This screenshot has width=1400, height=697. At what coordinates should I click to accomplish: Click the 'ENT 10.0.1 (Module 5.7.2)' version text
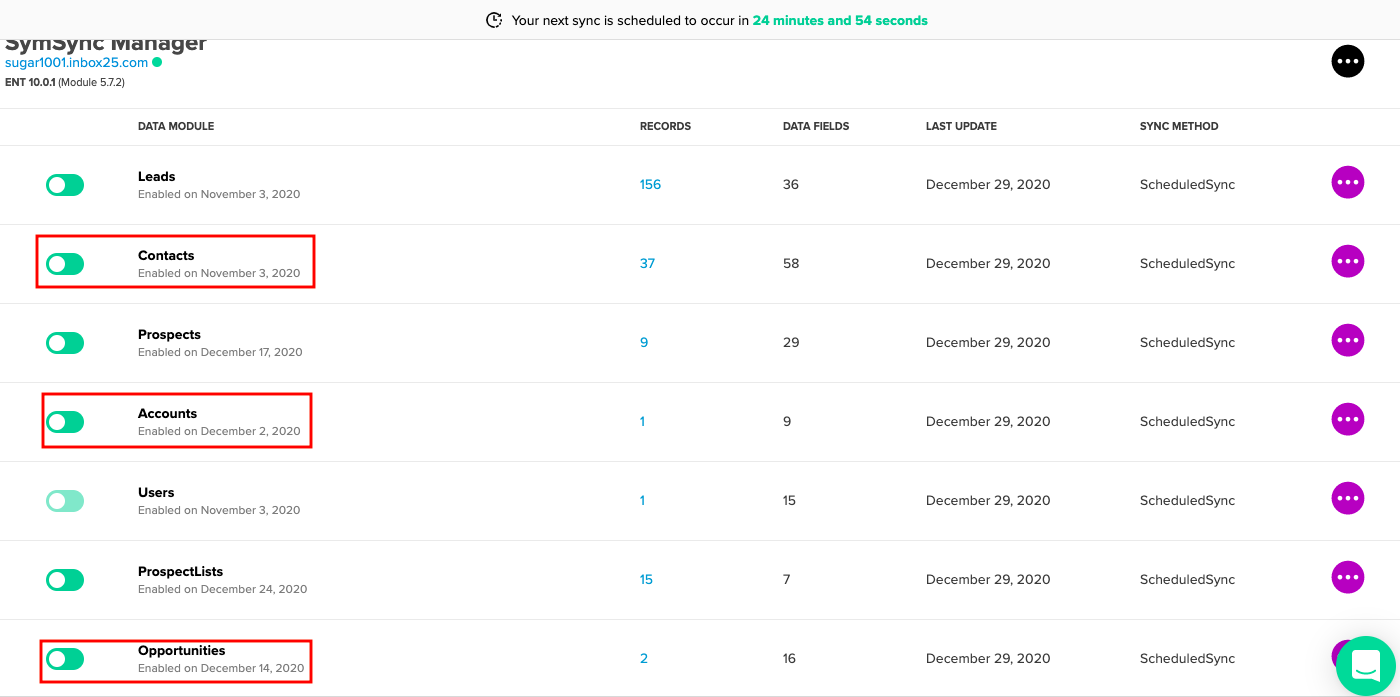pyautogui.click(x=65, y=82)
